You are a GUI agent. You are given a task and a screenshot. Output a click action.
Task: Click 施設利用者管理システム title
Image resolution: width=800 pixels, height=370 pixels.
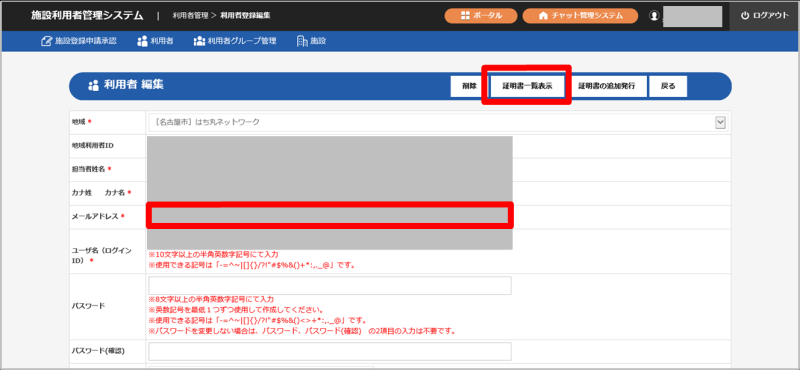tap(87, 16)
